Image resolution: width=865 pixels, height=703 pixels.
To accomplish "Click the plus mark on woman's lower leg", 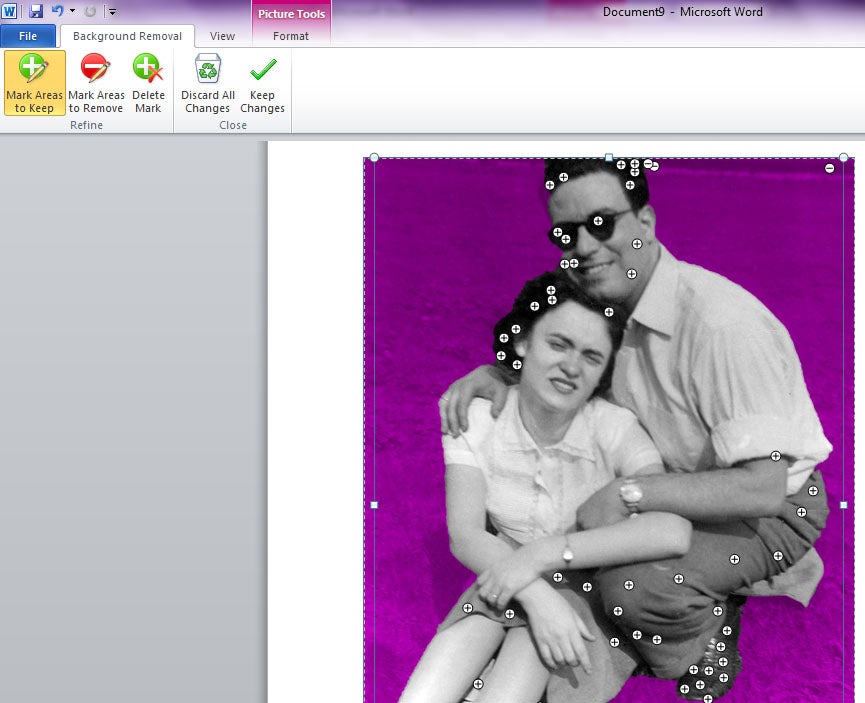I will click(x=478, y=684).
